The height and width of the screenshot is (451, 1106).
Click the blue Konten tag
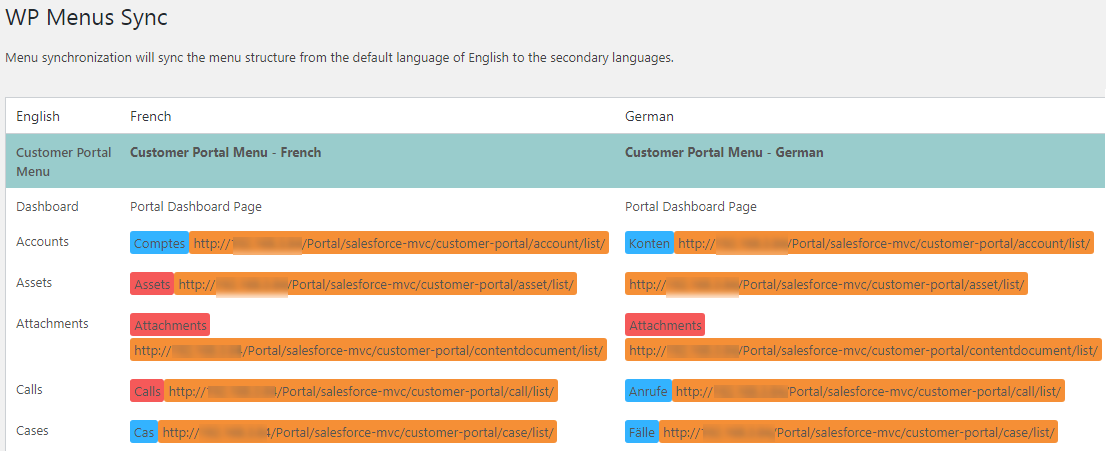pos(649,243)
